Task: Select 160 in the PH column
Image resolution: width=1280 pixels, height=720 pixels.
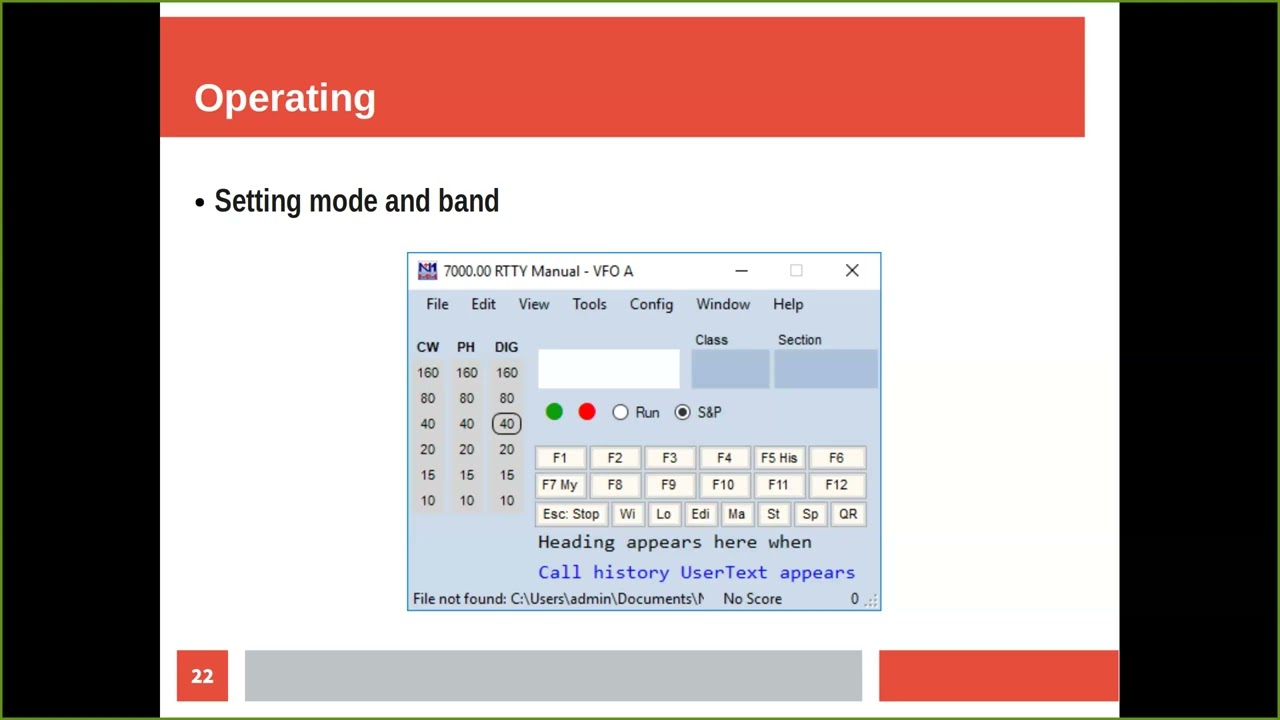Action: point(467,373)
